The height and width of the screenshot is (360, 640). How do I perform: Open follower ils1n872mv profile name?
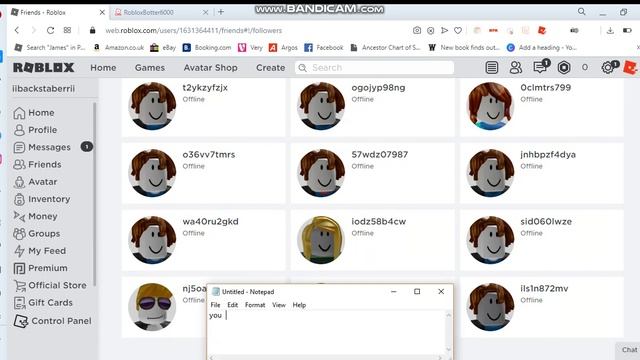(x=544, y=289)
